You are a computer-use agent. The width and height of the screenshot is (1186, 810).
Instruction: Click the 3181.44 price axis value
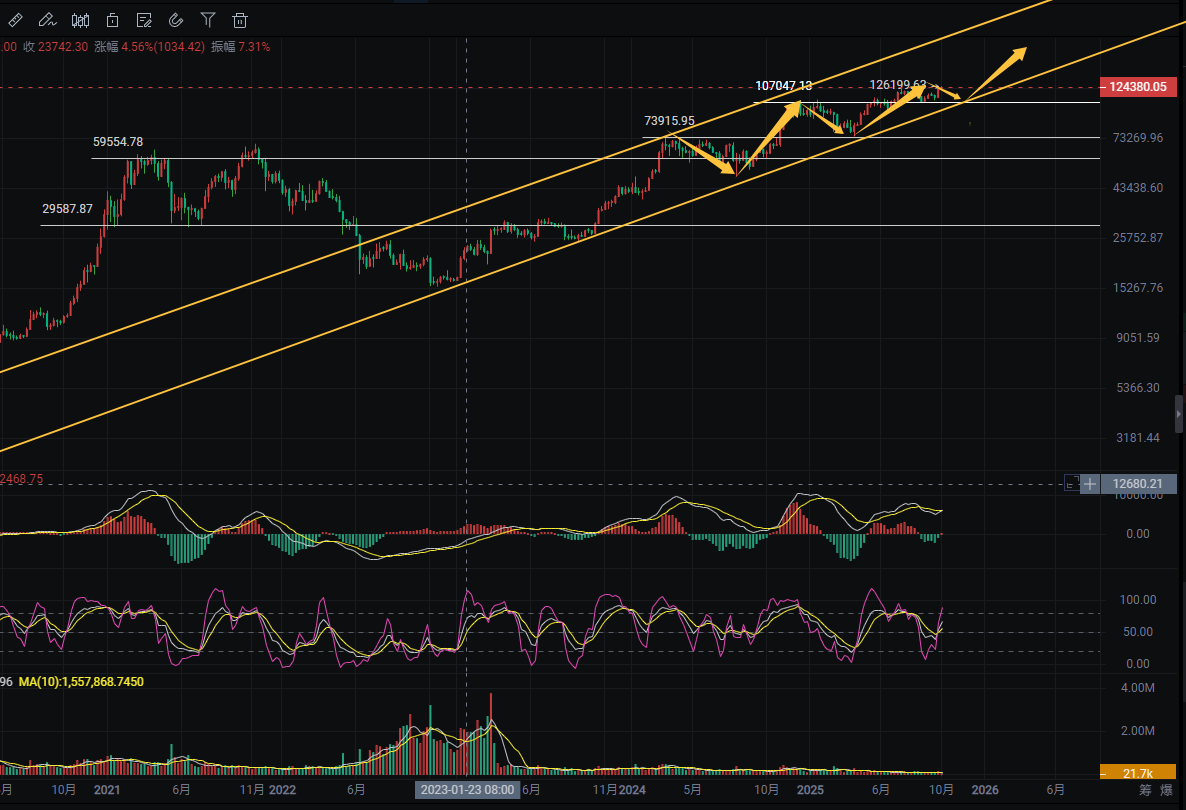[1138, 437]
